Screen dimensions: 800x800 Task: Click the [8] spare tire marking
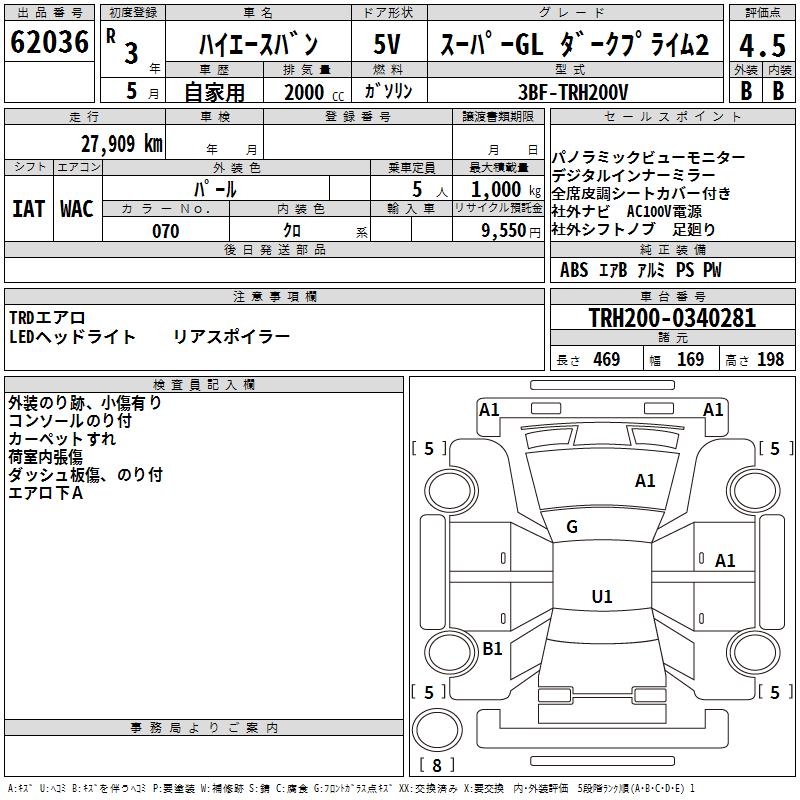(x=437, y=765)
